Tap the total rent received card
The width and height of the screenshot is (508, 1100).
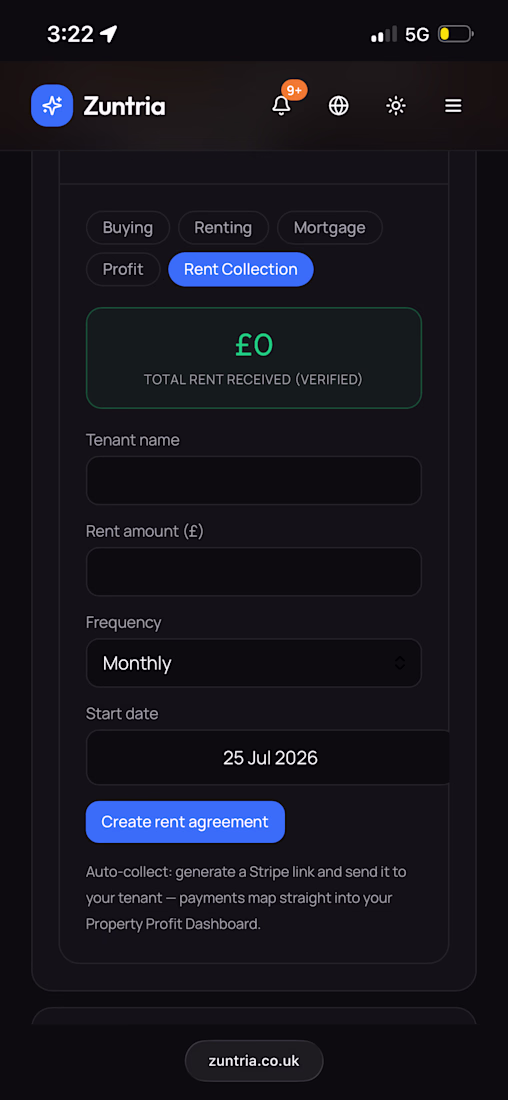pos(254,358)
